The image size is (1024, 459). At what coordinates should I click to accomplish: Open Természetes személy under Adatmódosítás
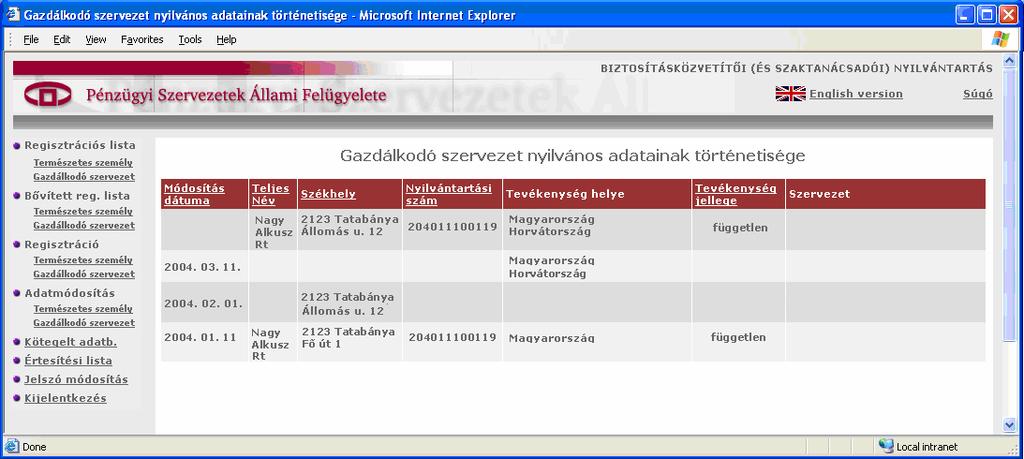click(83, 309)
